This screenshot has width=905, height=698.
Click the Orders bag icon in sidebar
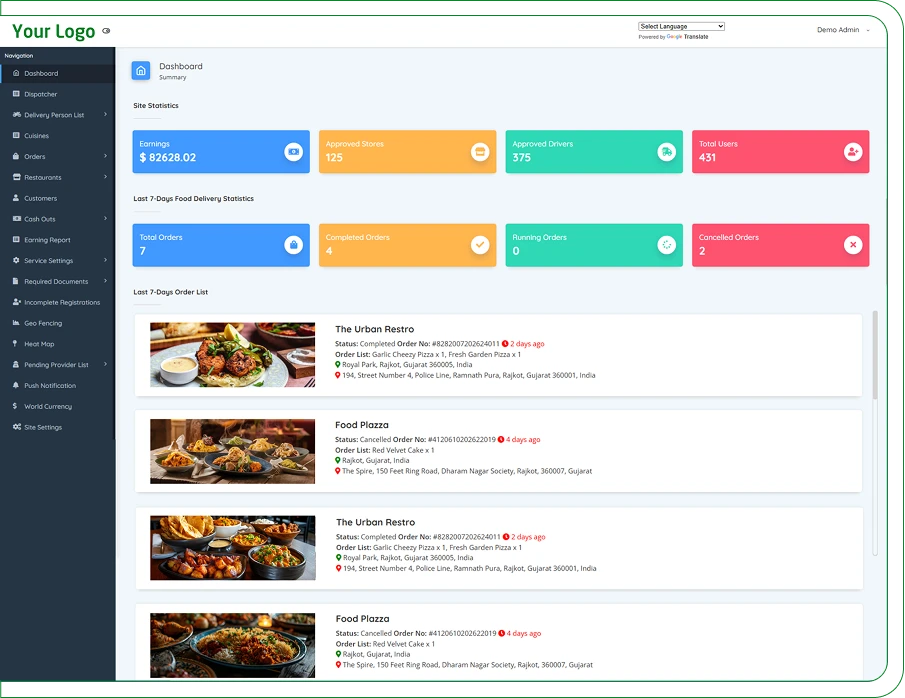(x=16, y=156)
